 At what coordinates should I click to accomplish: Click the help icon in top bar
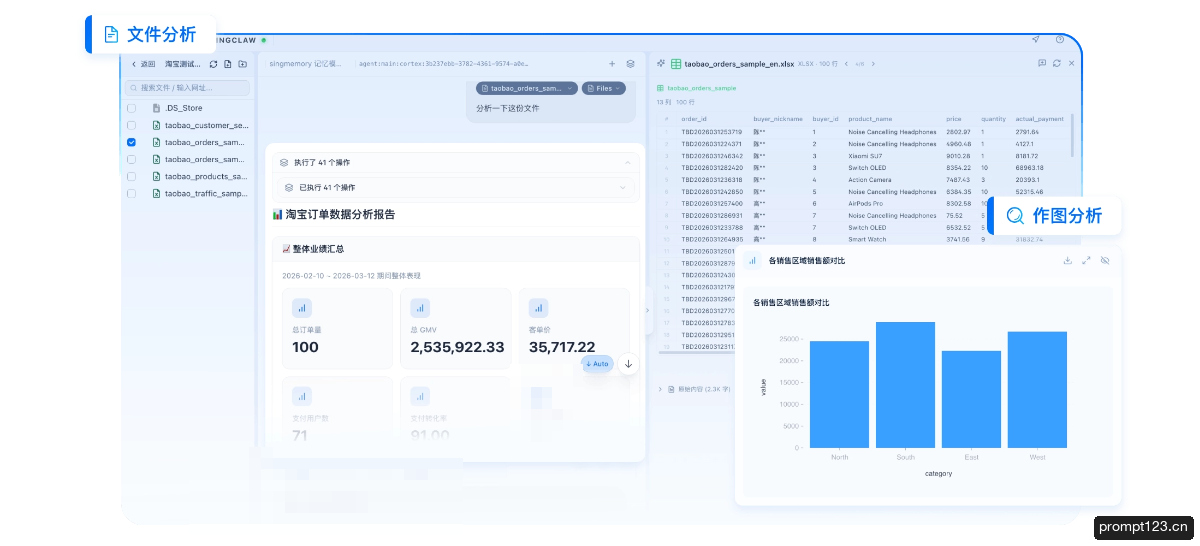(x=1060, y=40)
